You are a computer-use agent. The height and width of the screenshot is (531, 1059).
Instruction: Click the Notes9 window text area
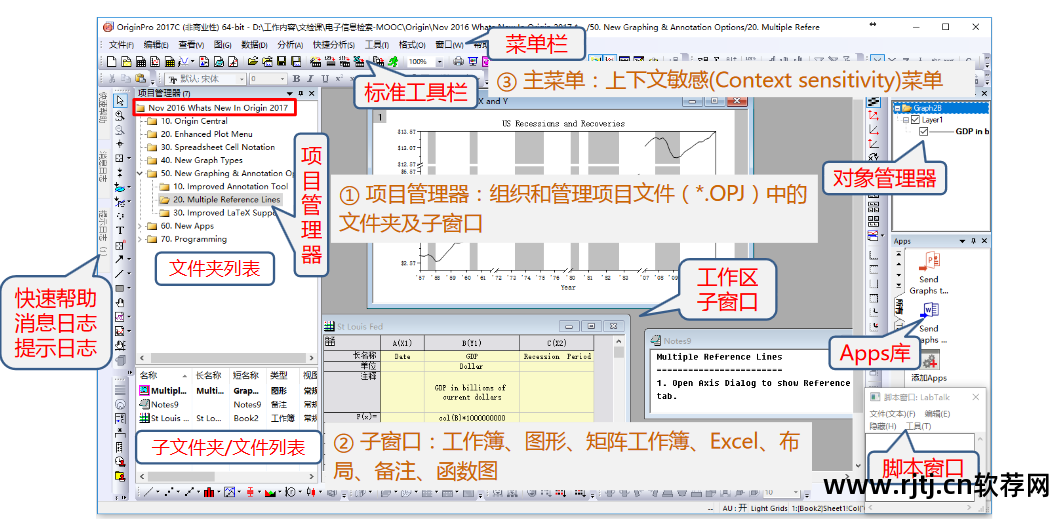pyautogui.click(x=753, y=382)
